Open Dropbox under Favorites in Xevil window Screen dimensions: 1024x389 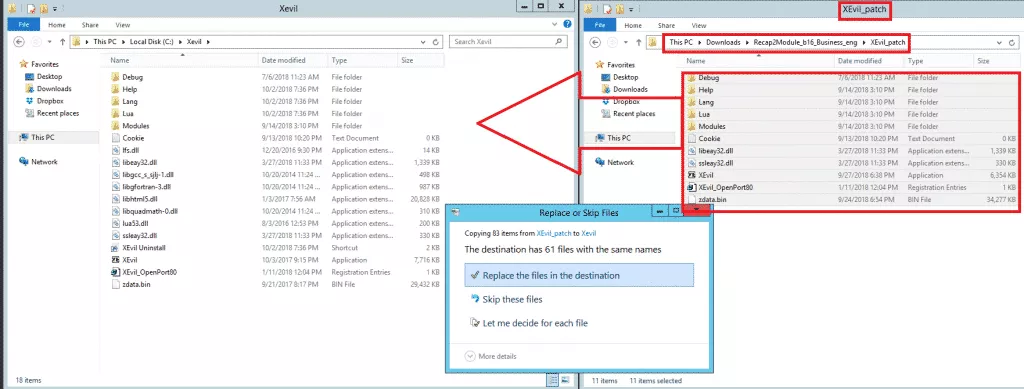(50, 101)
